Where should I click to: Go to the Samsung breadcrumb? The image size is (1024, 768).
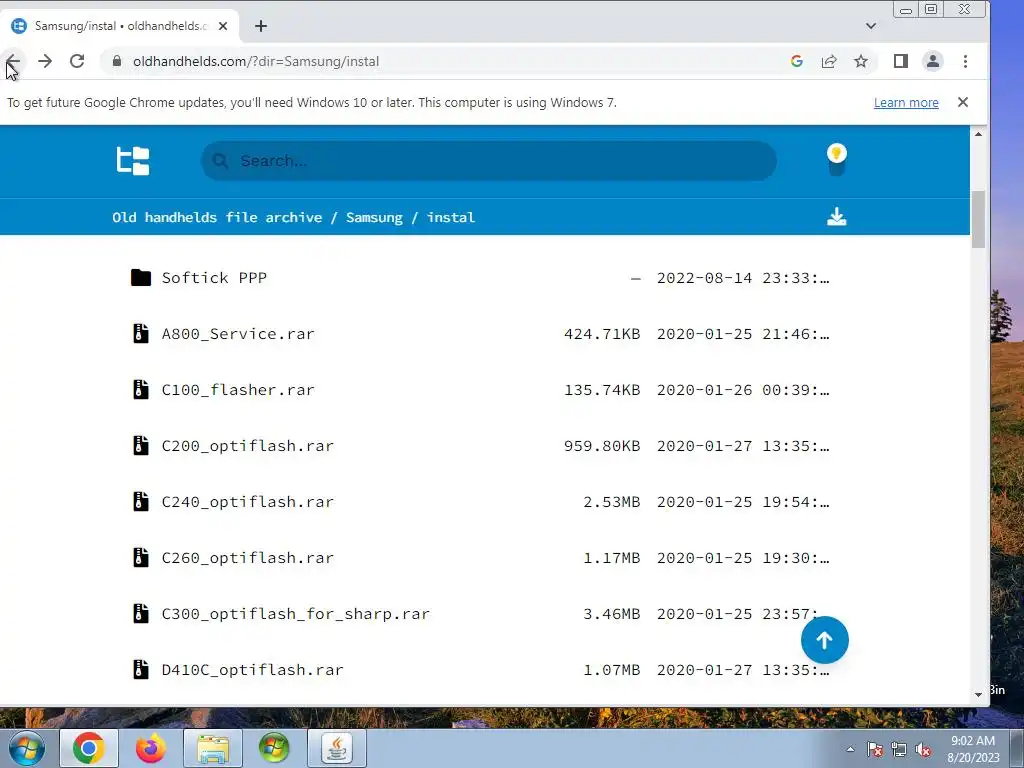(374, 217)
